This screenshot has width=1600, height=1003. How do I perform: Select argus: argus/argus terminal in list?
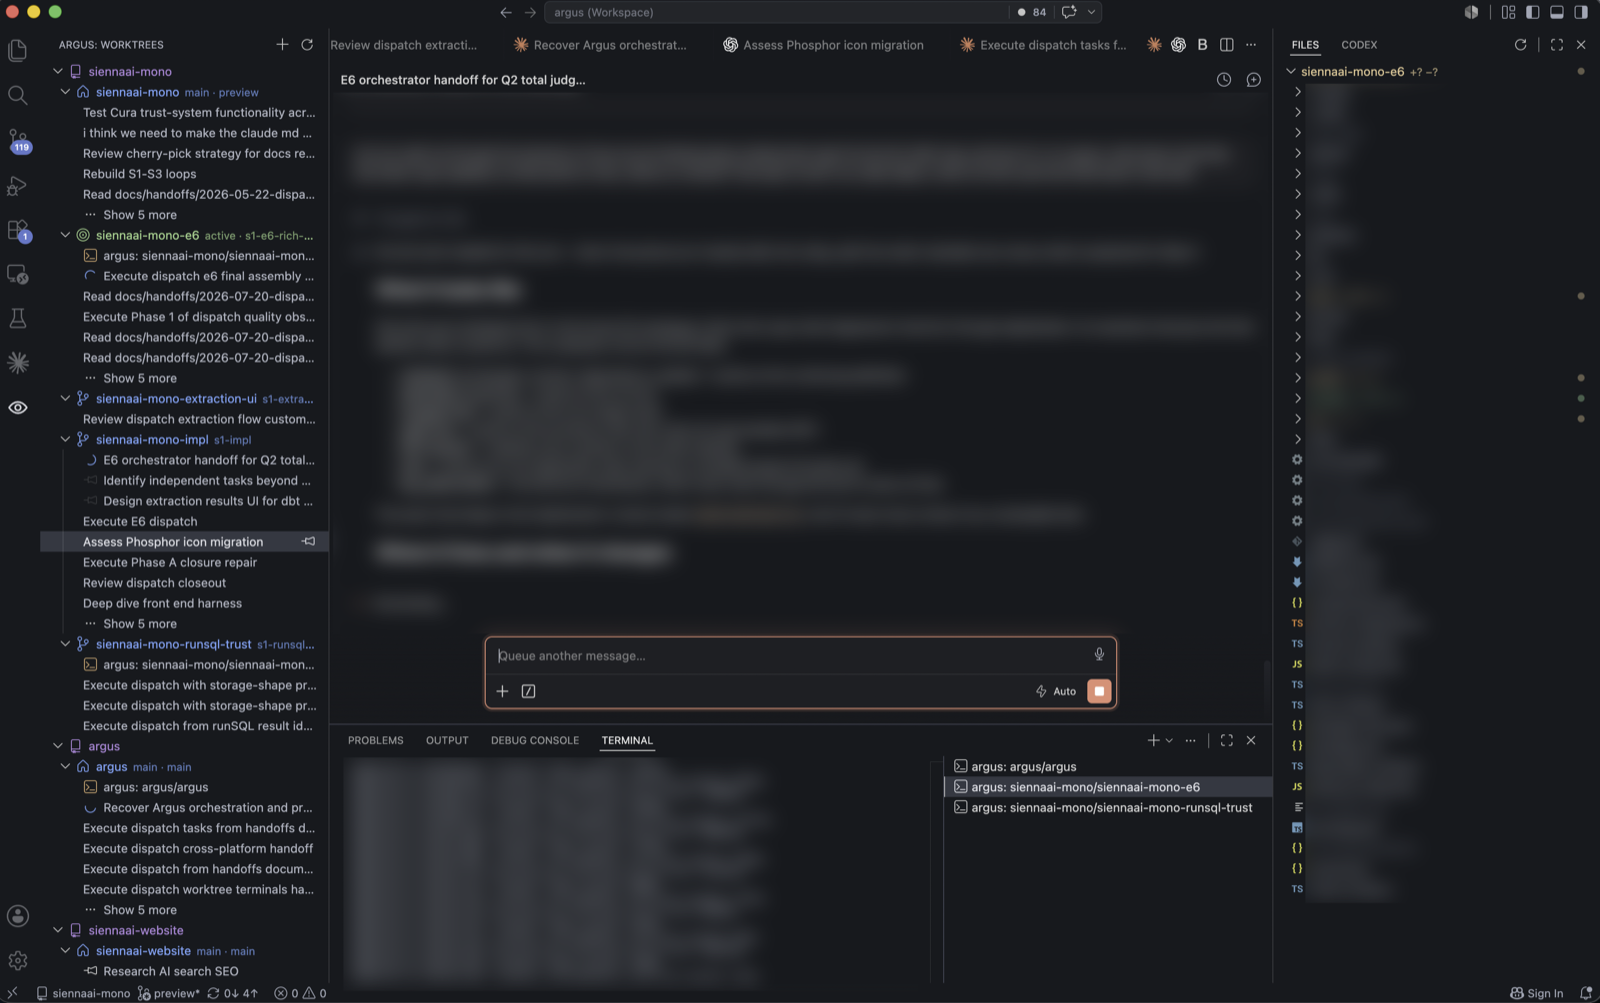tap(1107, 766)
